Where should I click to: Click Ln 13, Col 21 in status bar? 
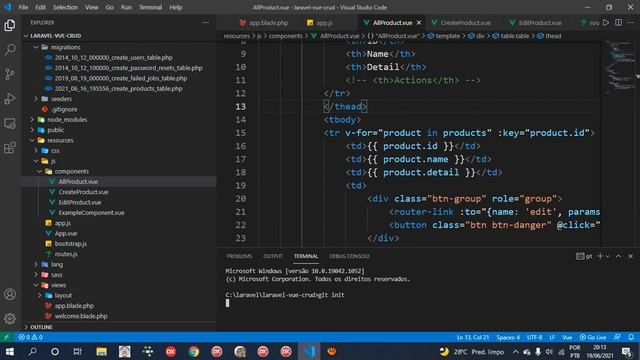[473, 337]
